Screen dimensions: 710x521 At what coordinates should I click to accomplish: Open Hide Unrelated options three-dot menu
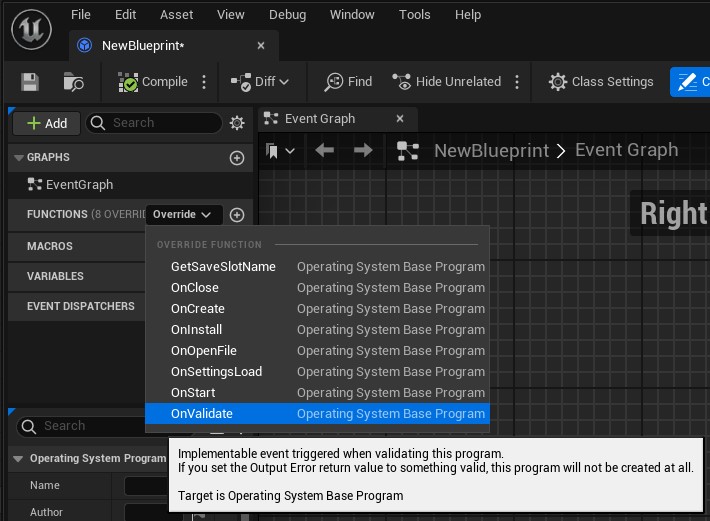tap(517, 82)
